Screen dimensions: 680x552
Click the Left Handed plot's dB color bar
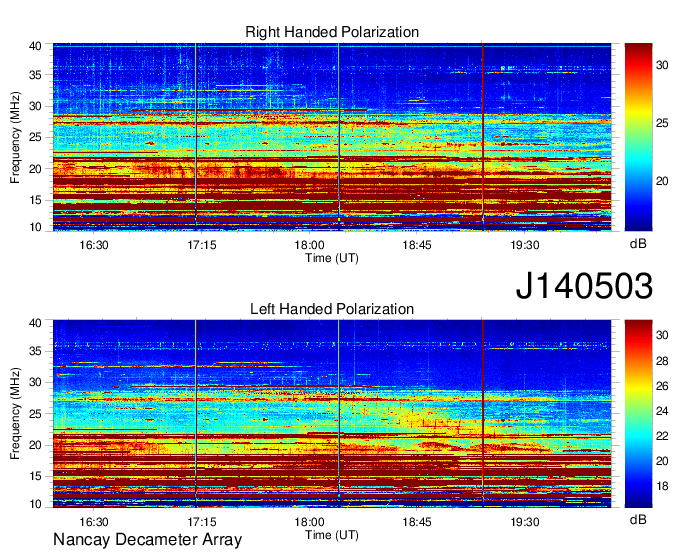(638, 413)
